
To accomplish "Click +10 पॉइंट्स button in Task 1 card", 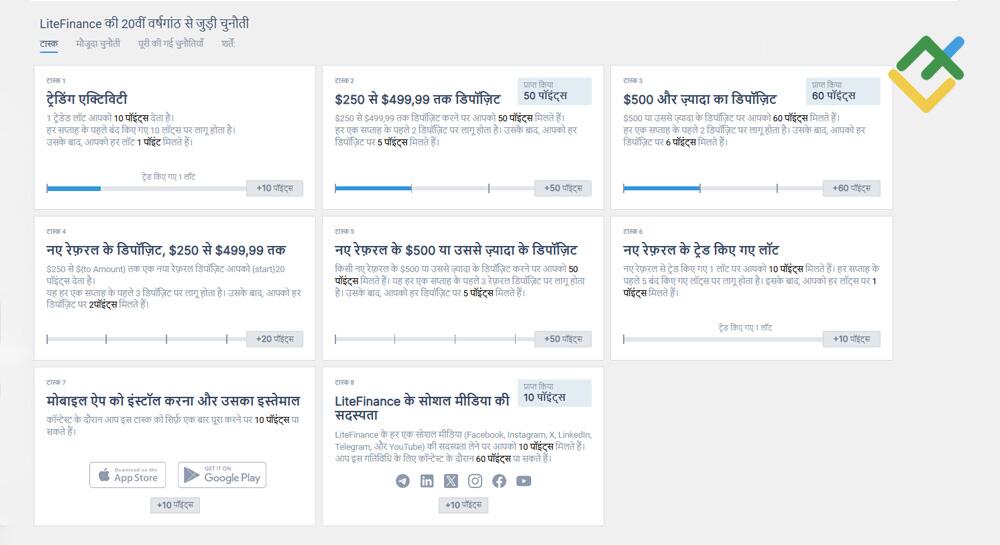I will tap(275, 188).
